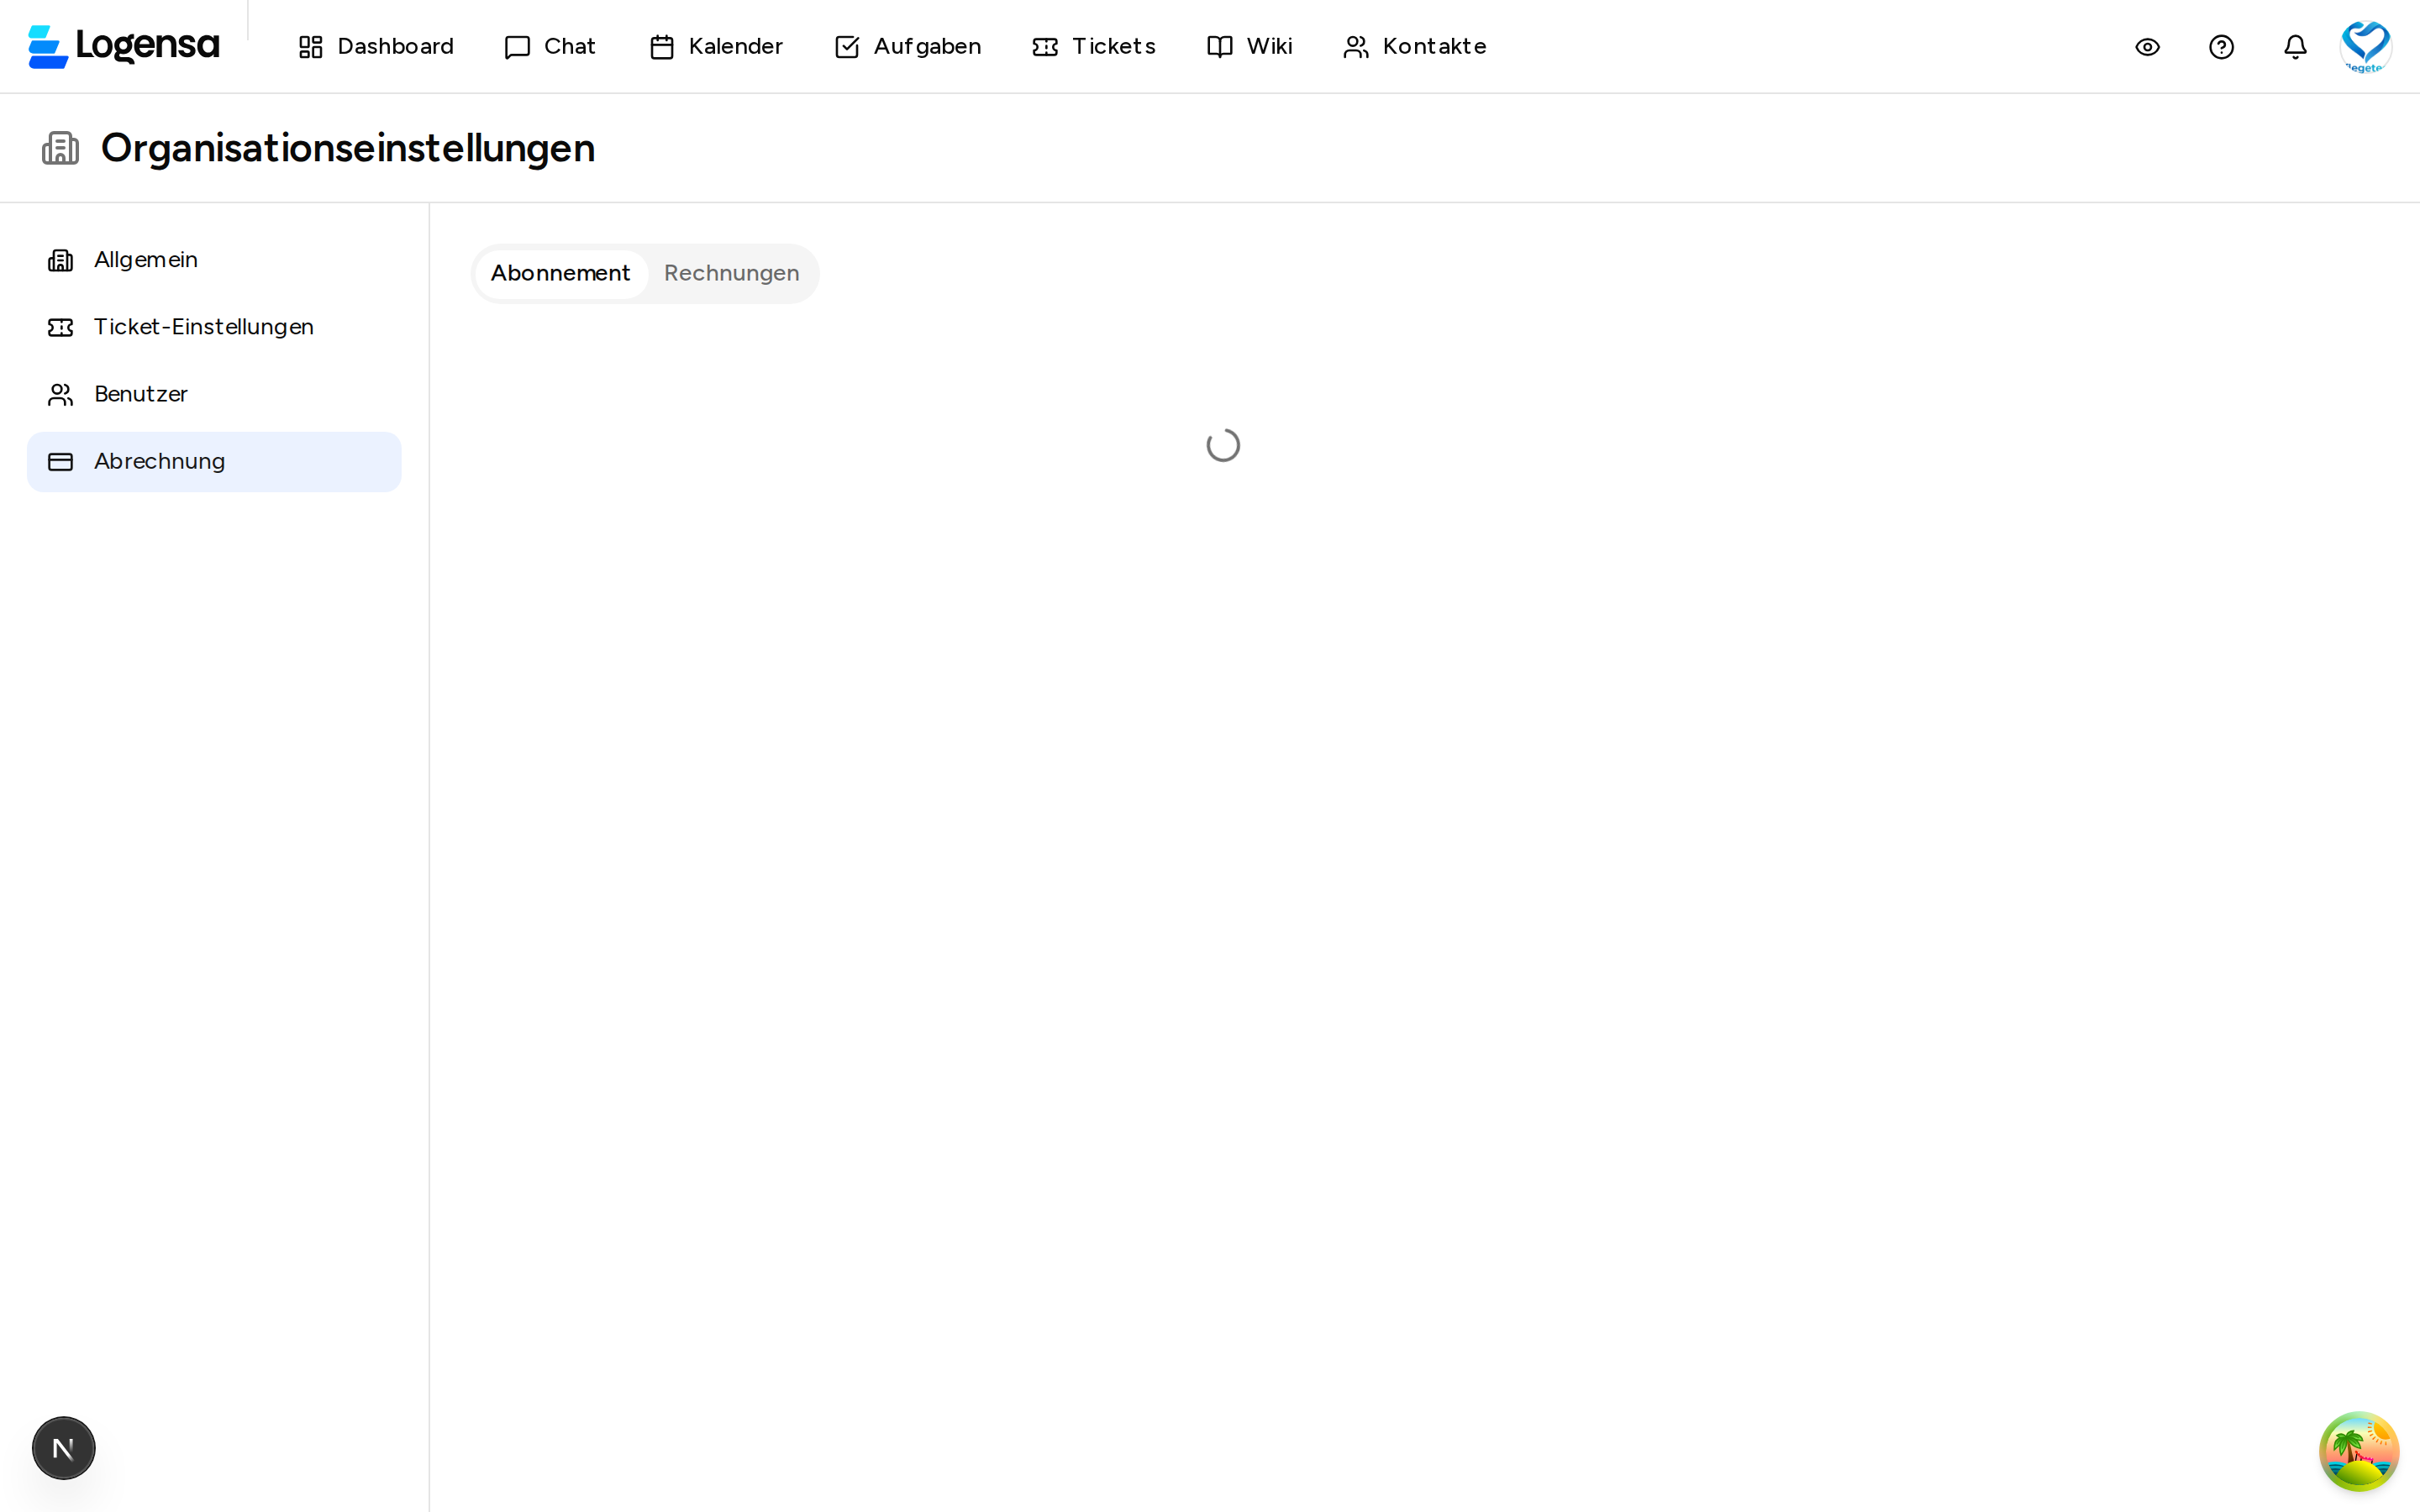2420x1512 pixels.
Task: Open Ticket-Einstellungen in the sidebar
Action: [203, 326]
